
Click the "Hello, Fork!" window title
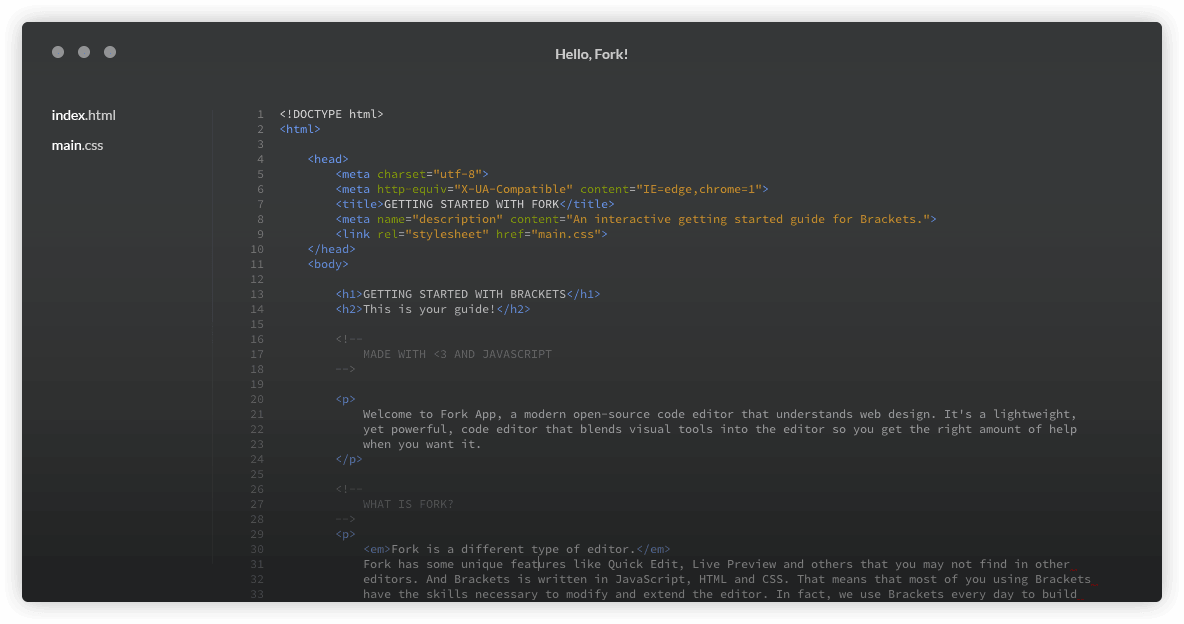(x=591, y=54)
